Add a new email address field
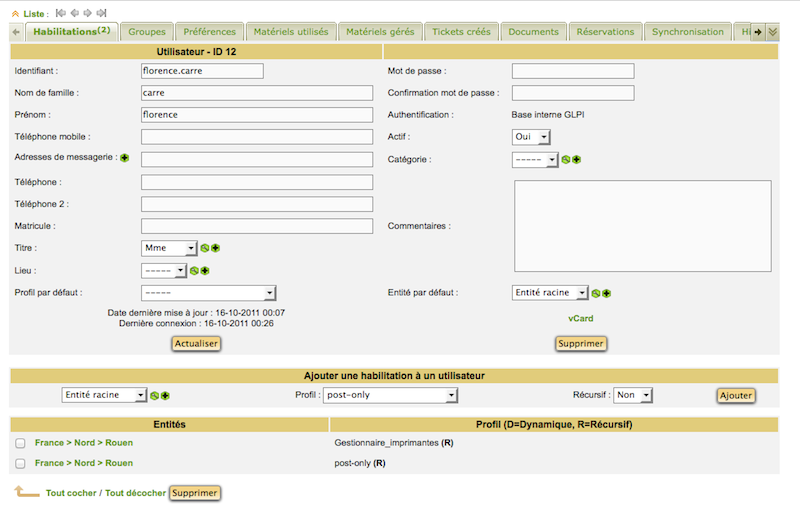Screen dimensions: 800x518 (x=125, y=158)
